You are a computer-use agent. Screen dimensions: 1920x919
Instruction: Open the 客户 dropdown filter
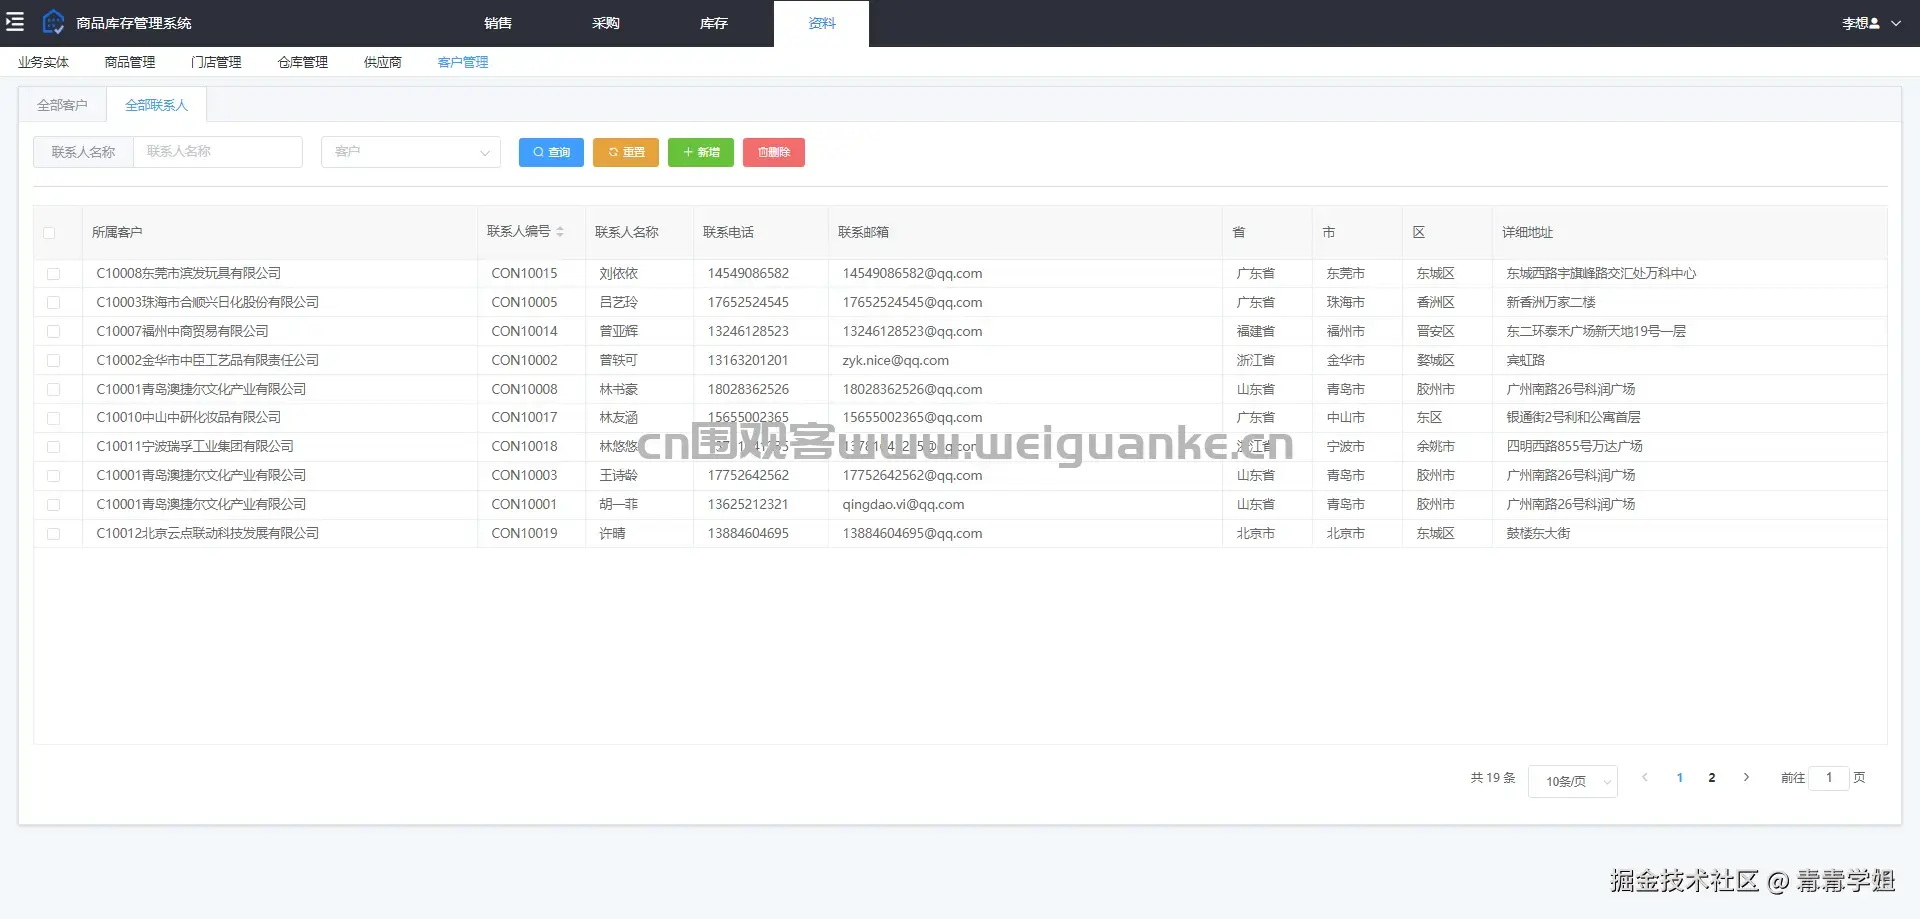411,152
